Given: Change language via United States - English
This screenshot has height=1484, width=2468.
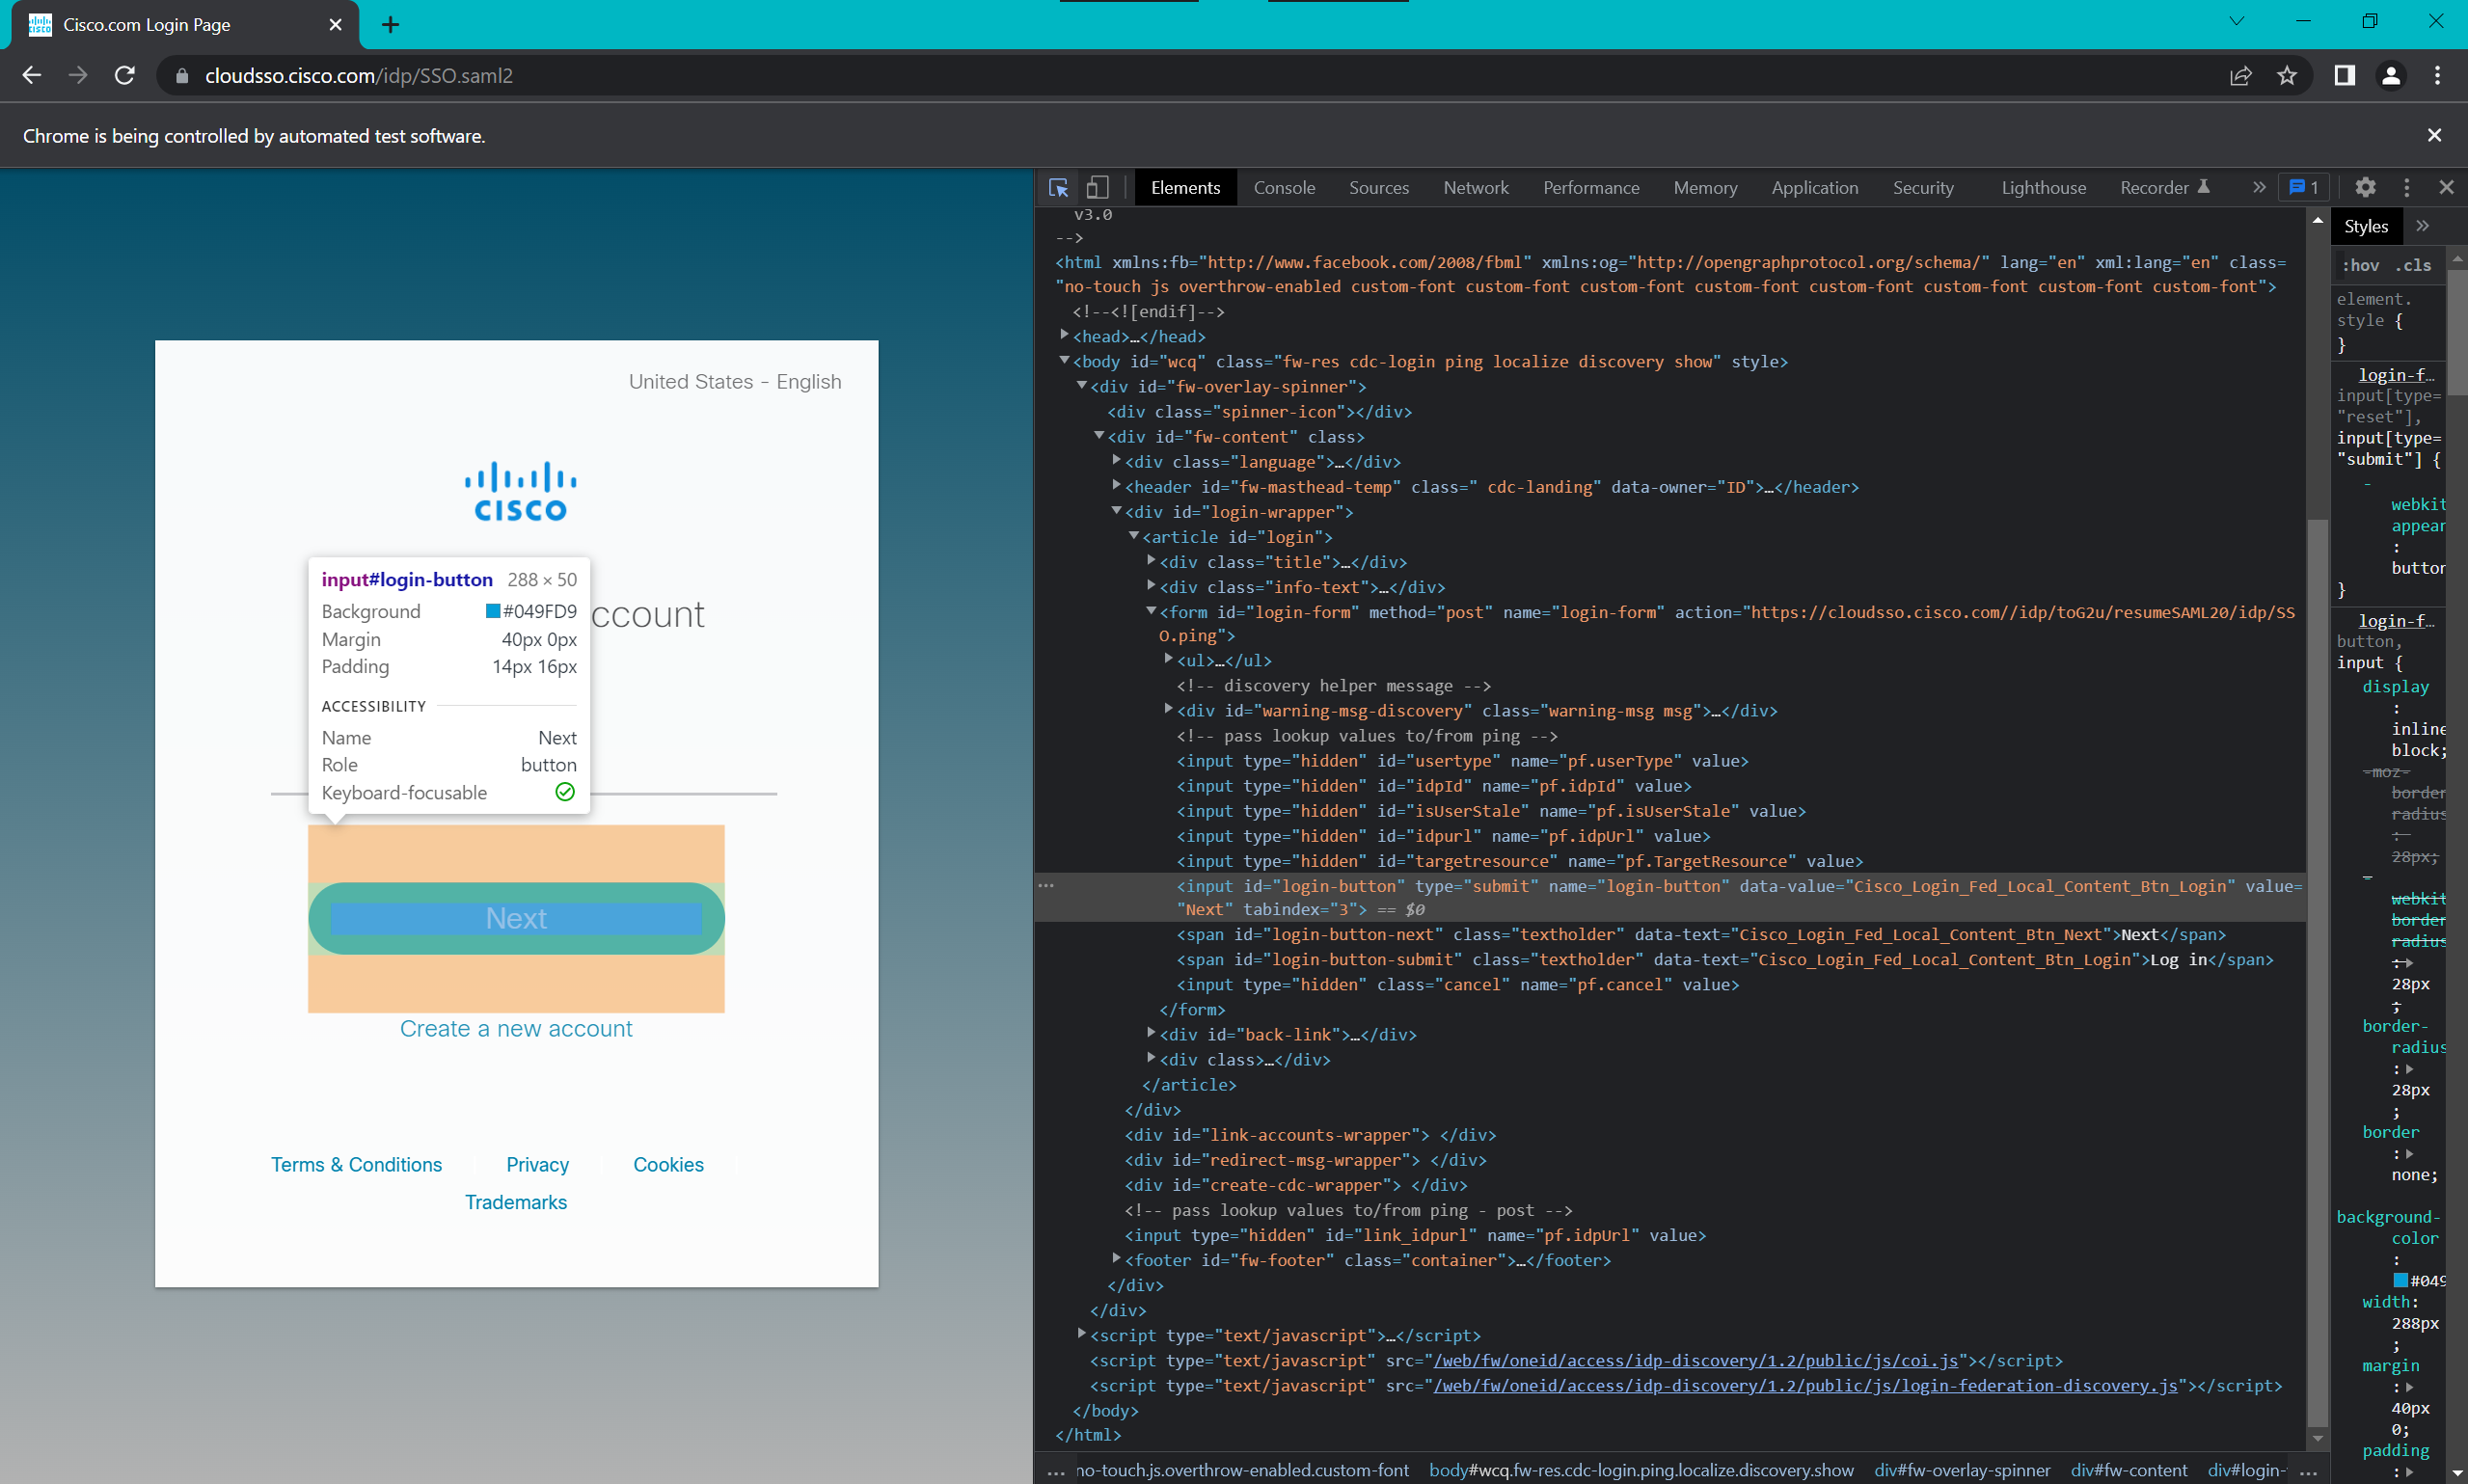Looking at the screenshot, I should pyautogui.click(x=735, y=382).
